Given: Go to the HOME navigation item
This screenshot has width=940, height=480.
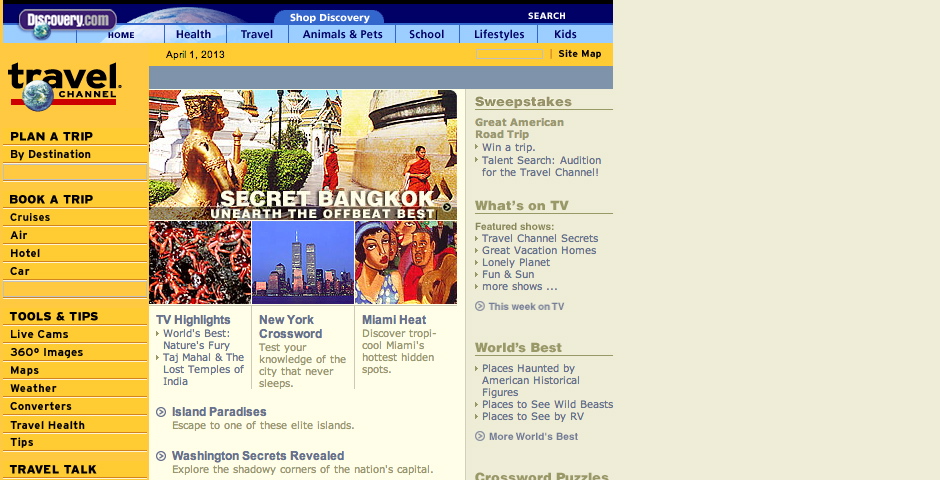Looking at the screenshot, I should (x=121, y=35).
